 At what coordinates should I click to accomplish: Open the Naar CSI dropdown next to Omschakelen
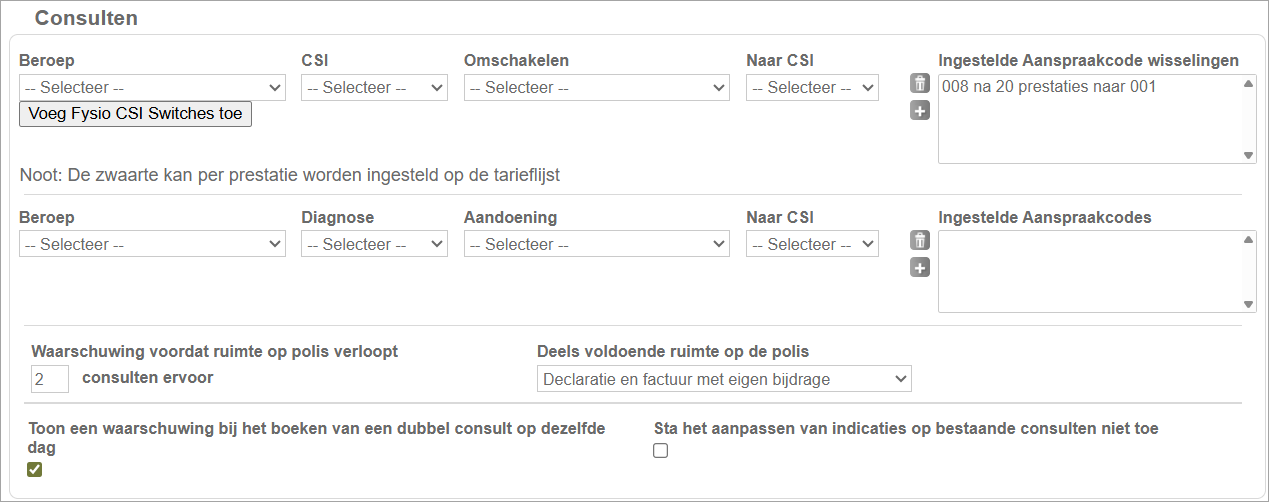(812, 88)
